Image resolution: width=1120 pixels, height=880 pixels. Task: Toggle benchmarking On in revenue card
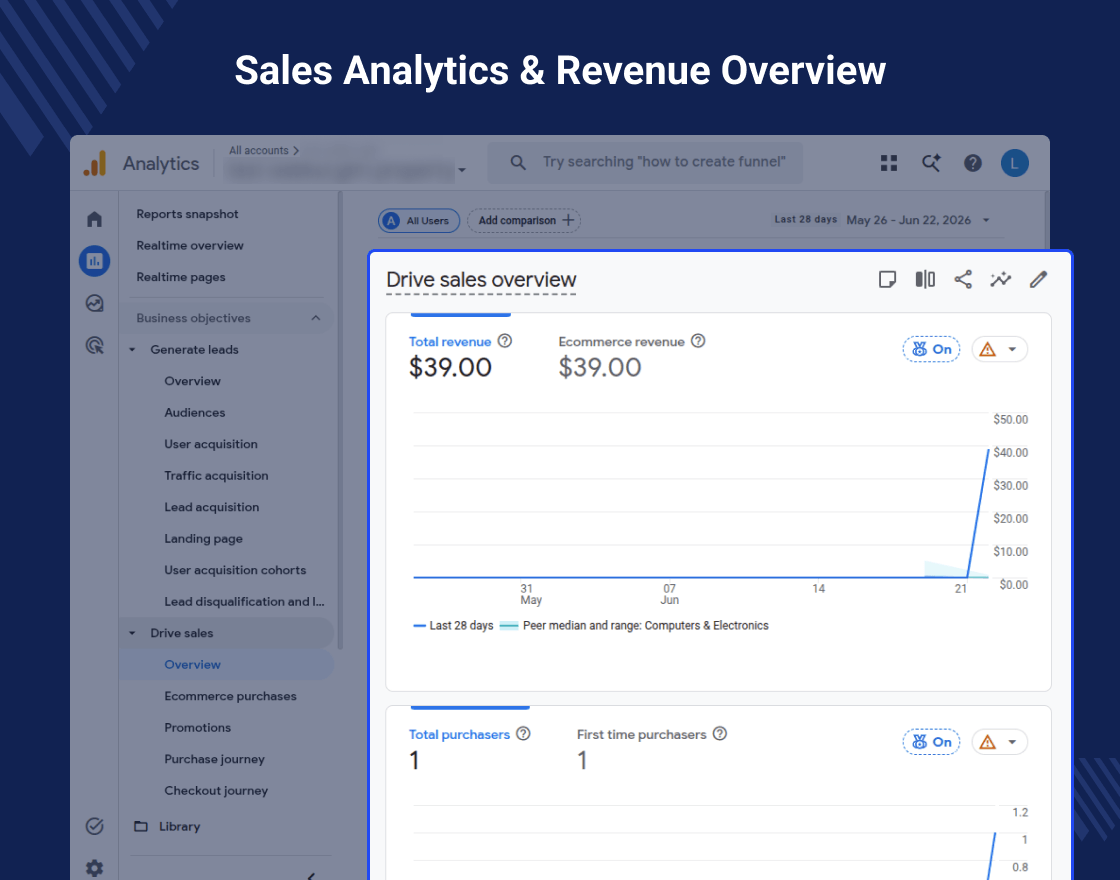pyautogui.click(x=931, y=349)
